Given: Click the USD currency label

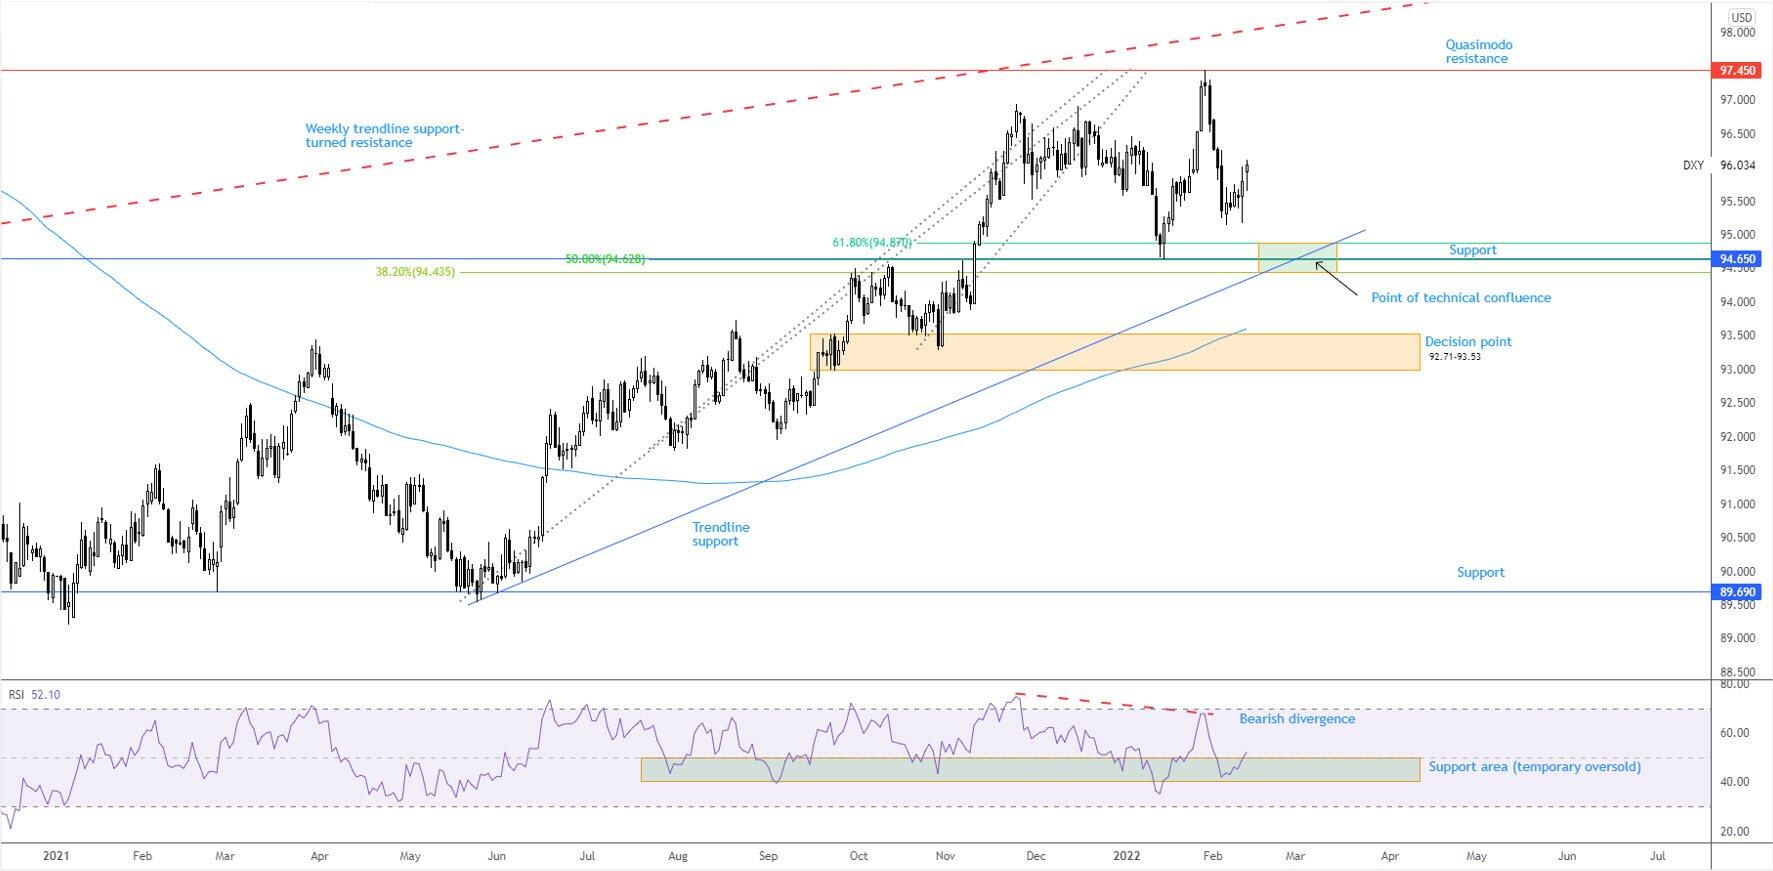Looking at the screenshot, I should 1741,17.
